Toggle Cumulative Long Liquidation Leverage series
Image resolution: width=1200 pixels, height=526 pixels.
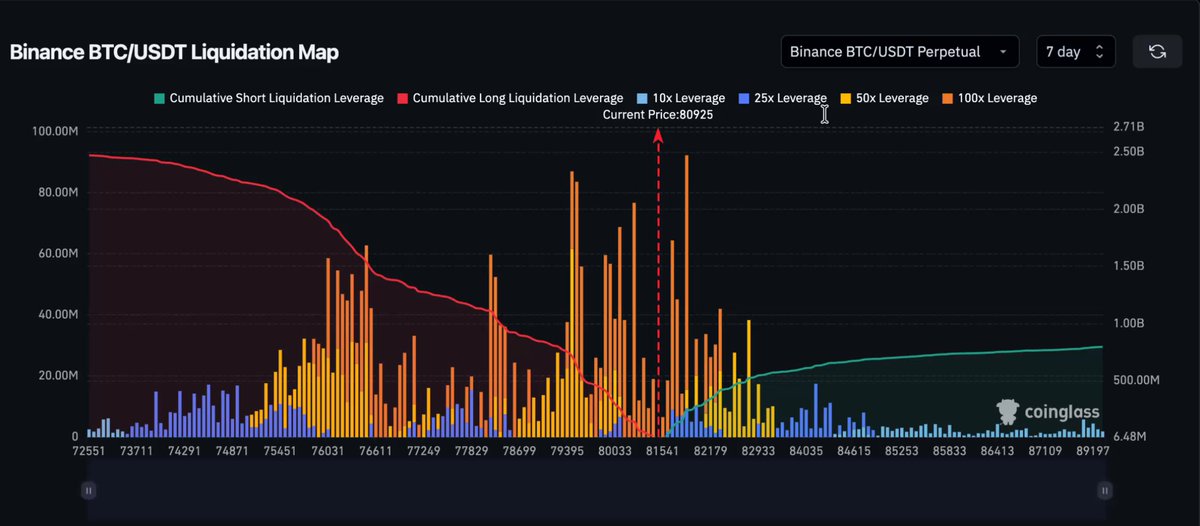click(x=509, y=98)
